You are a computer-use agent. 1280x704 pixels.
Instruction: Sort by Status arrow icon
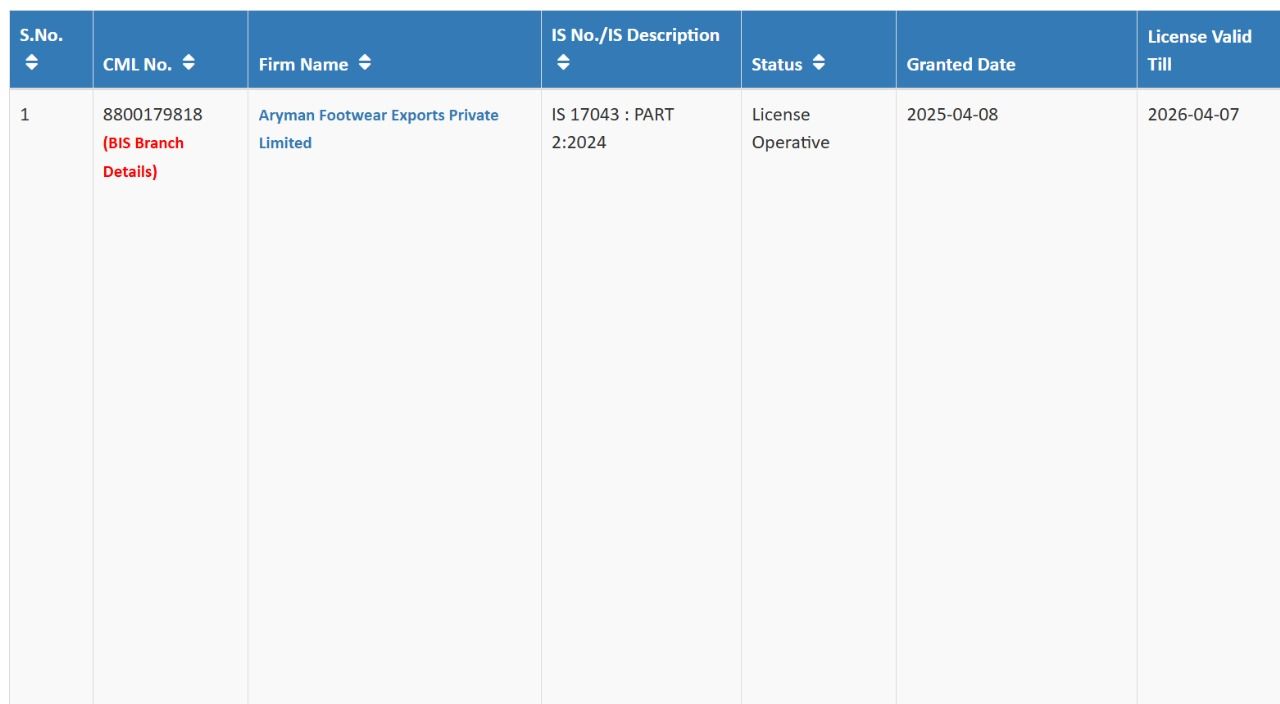(x=819, y=63)
